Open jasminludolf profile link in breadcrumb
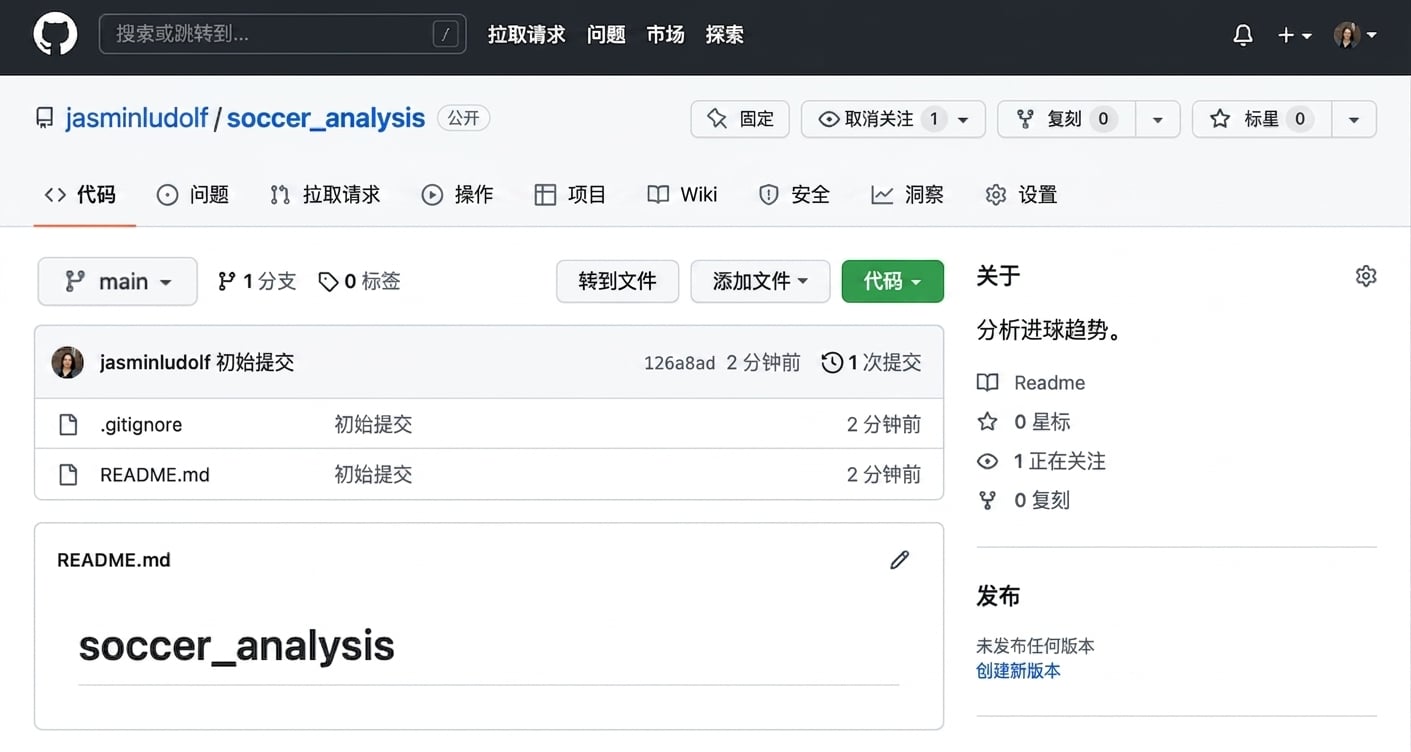 point(137,118)
